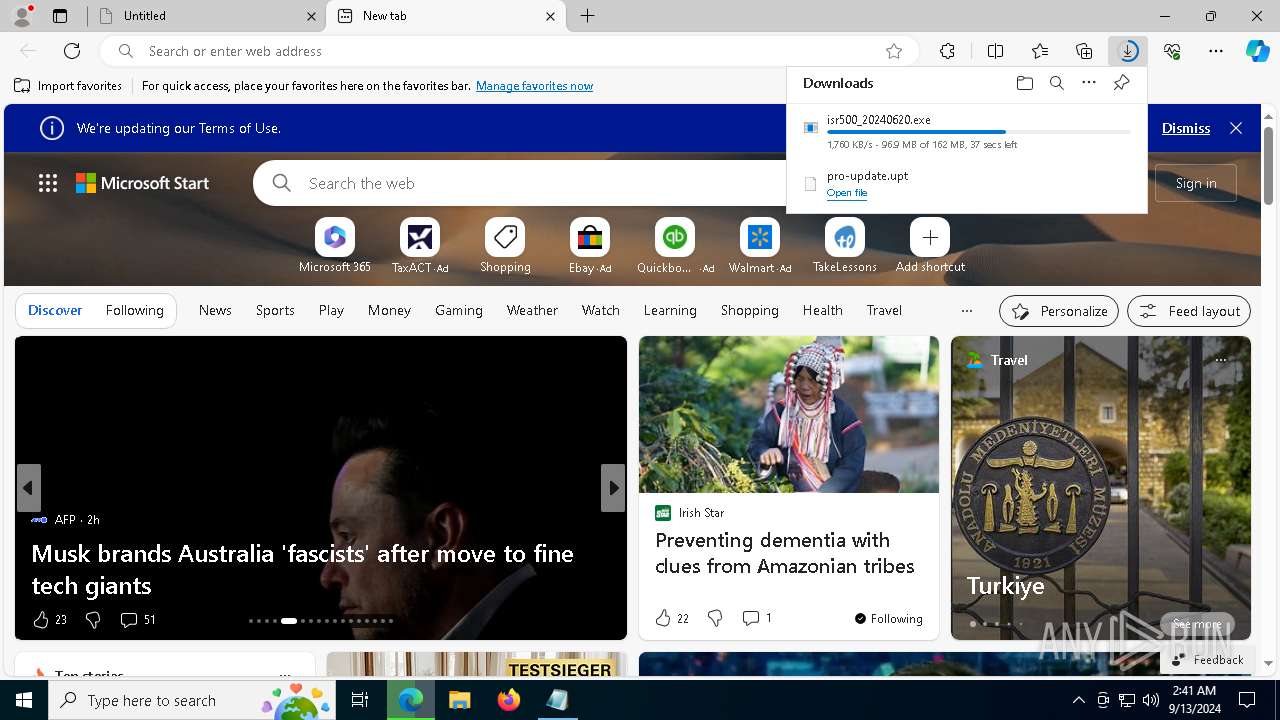Click the Sign in button
The width and height of the screenshot is (1280, 720).
pos(1196,183)
